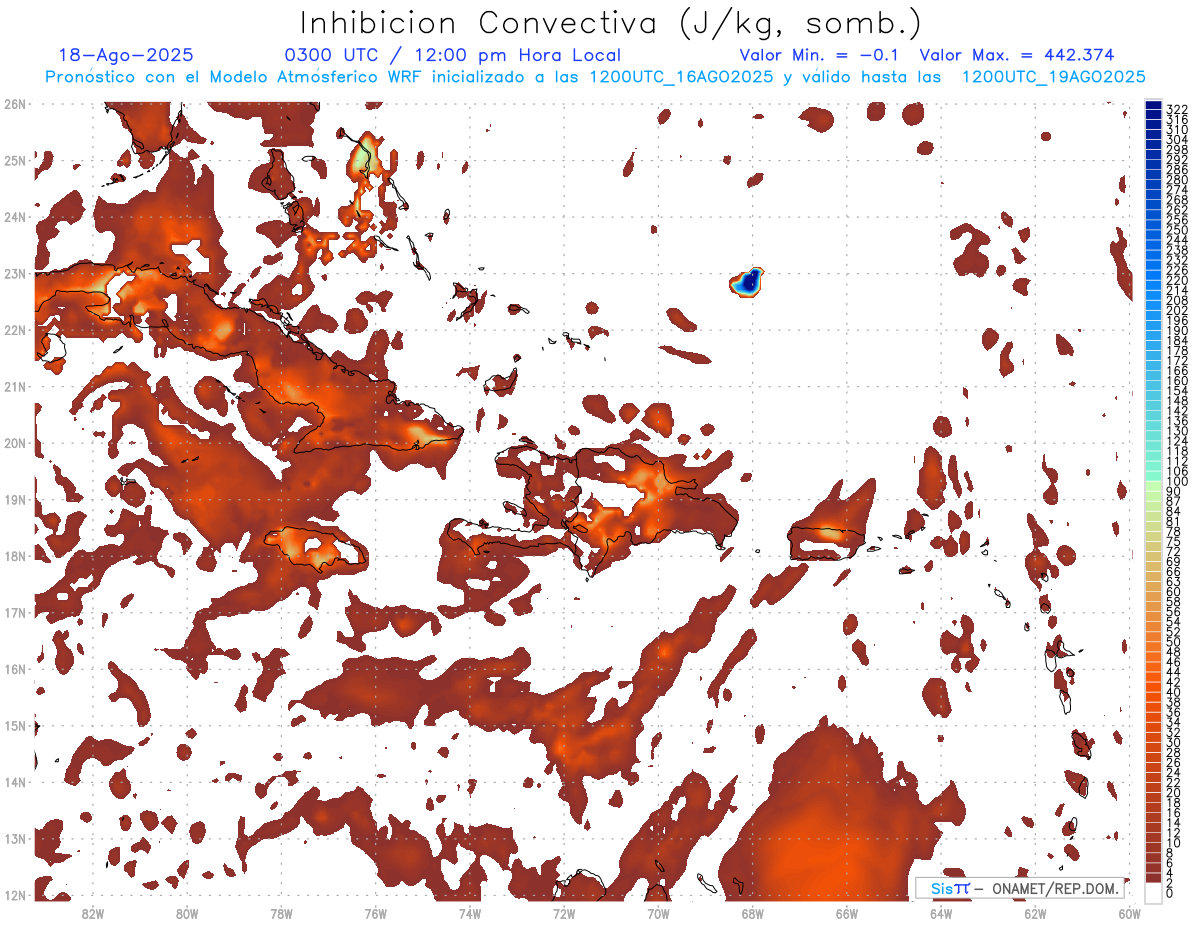Viewport: 1200px width, 927px height.
Task: Click the 26N latitude axis label
Action: pyautogui.click(x=15, y=104)
